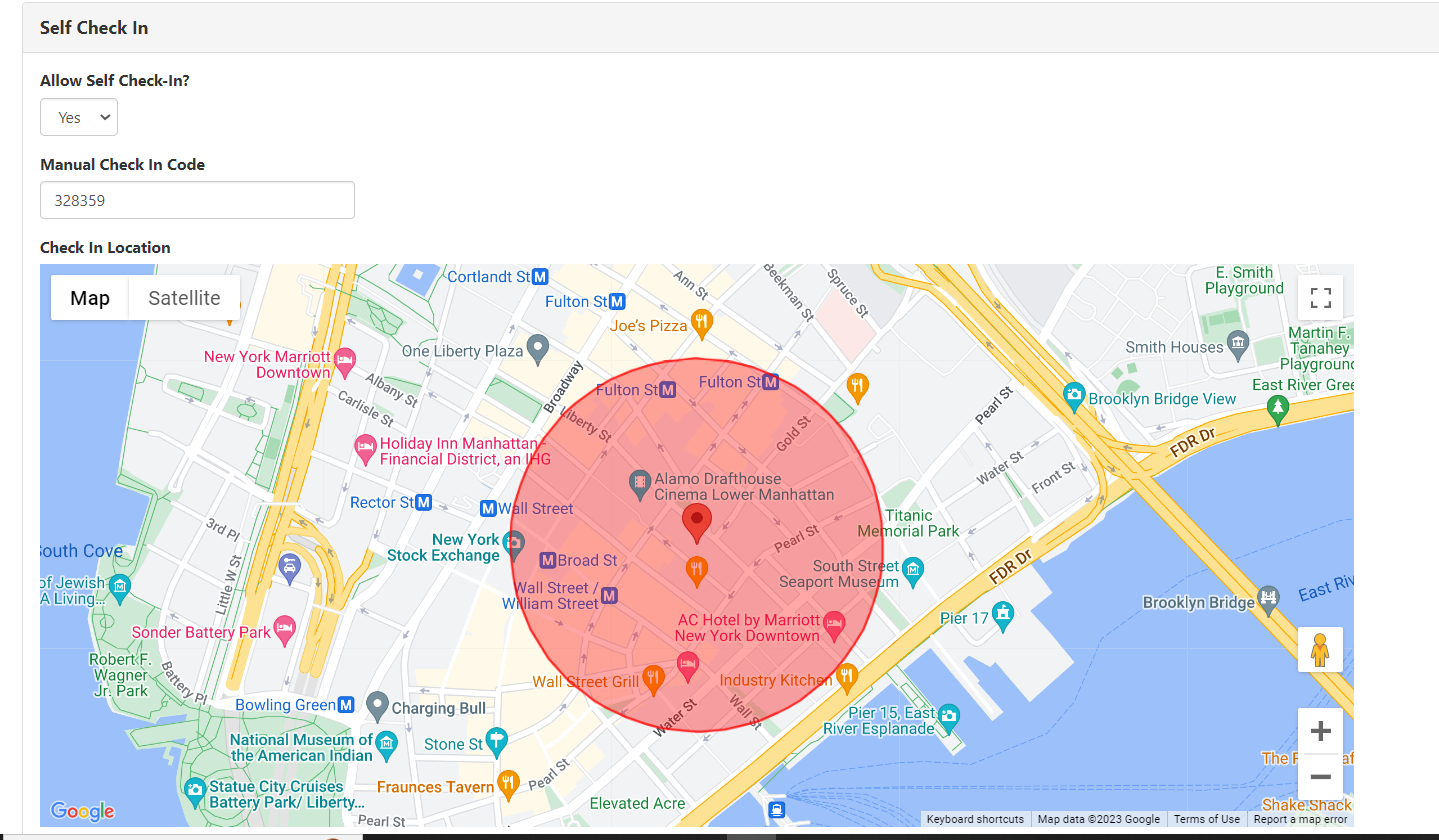Select Cortlandt St subway icon
The width and height of the screenshot is (1439, 840).
coord(540,276)
